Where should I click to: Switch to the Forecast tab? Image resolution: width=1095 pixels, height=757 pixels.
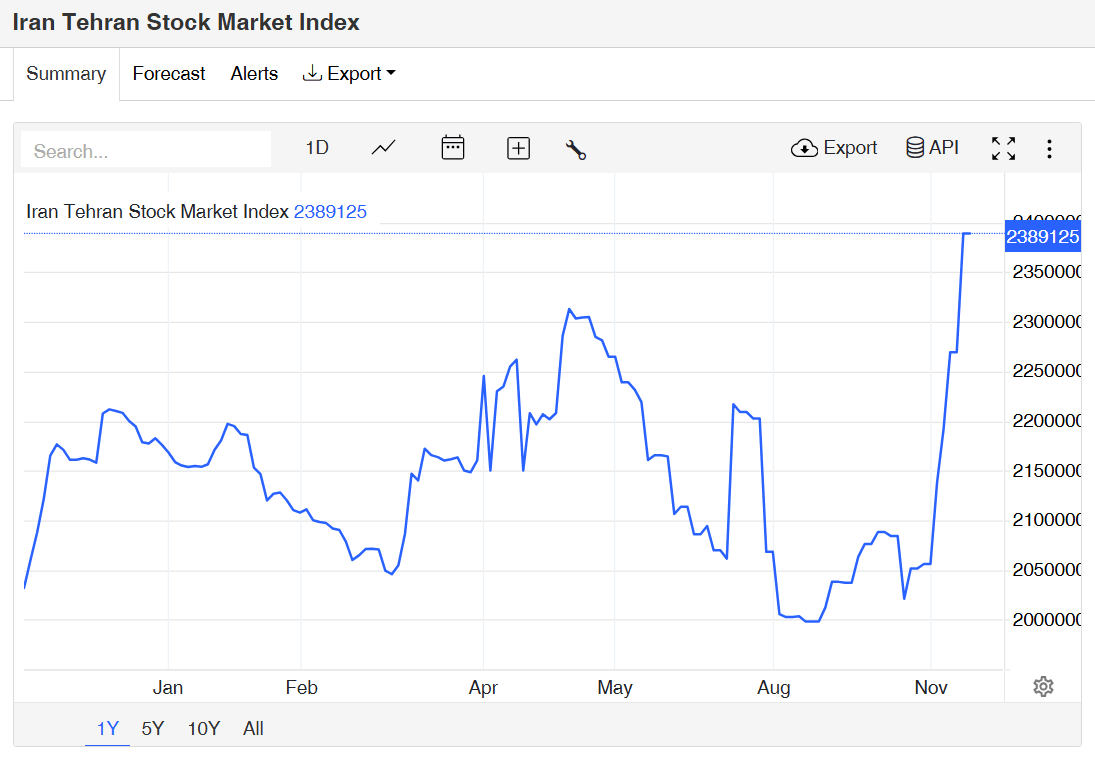(169, 74)
